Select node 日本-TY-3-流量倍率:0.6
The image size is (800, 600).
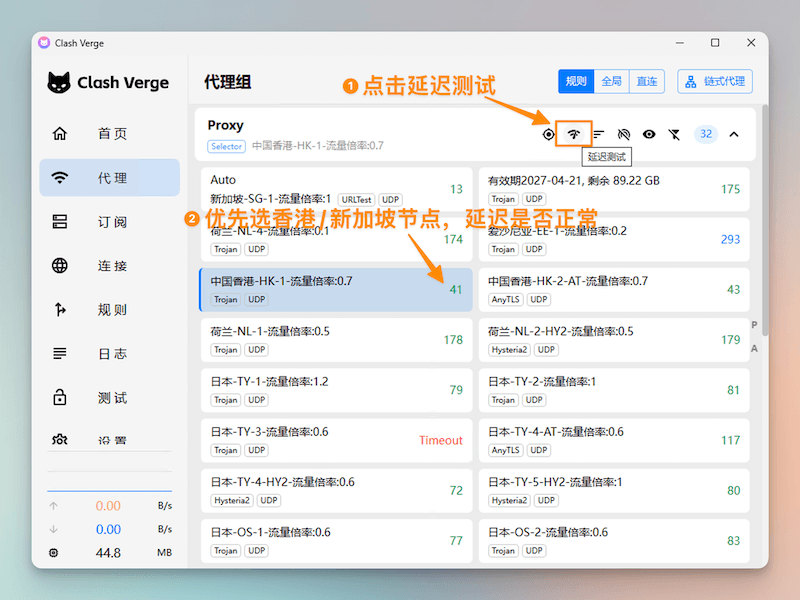336,440
